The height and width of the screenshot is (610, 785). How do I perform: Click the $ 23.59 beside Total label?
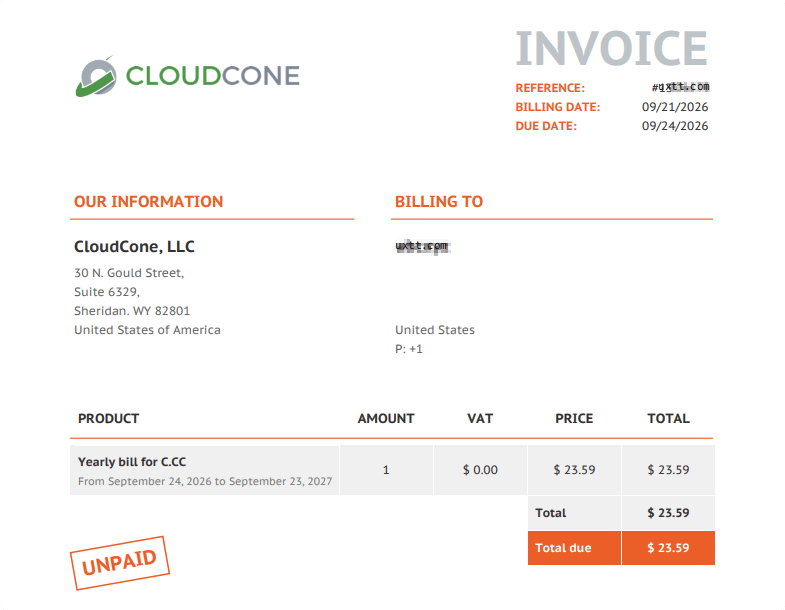coord(668,513)
